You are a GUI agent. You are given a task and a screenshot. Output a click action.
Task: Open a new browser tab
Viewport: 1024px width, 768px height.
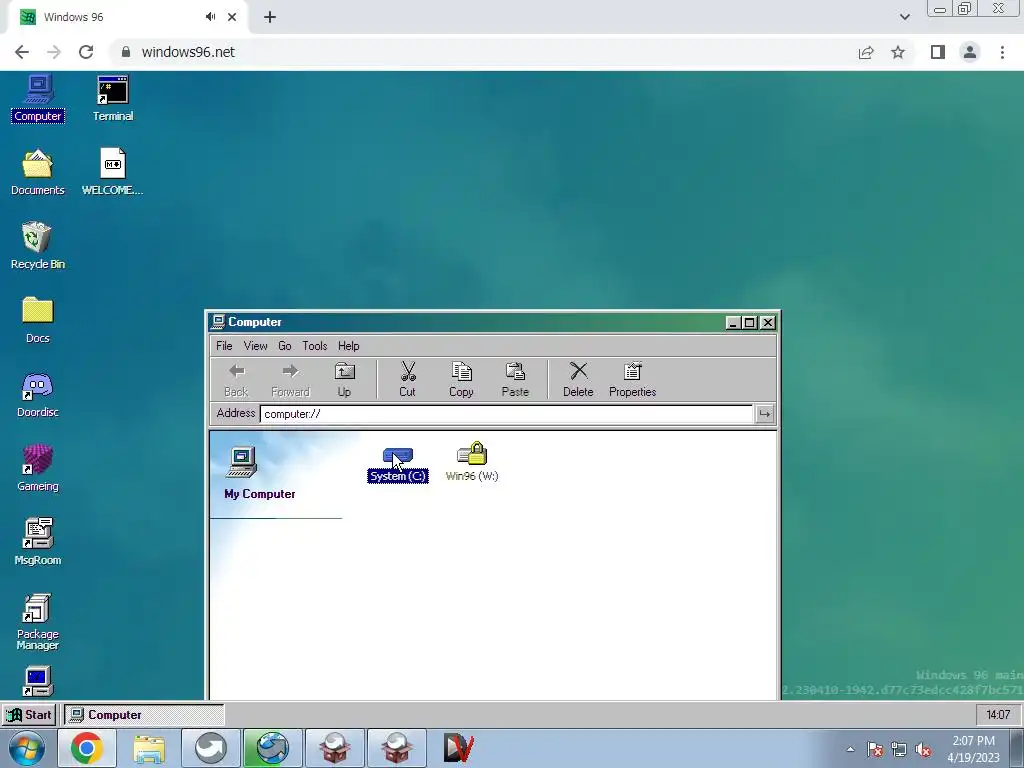pyautogui.click(x=270, y=17)
